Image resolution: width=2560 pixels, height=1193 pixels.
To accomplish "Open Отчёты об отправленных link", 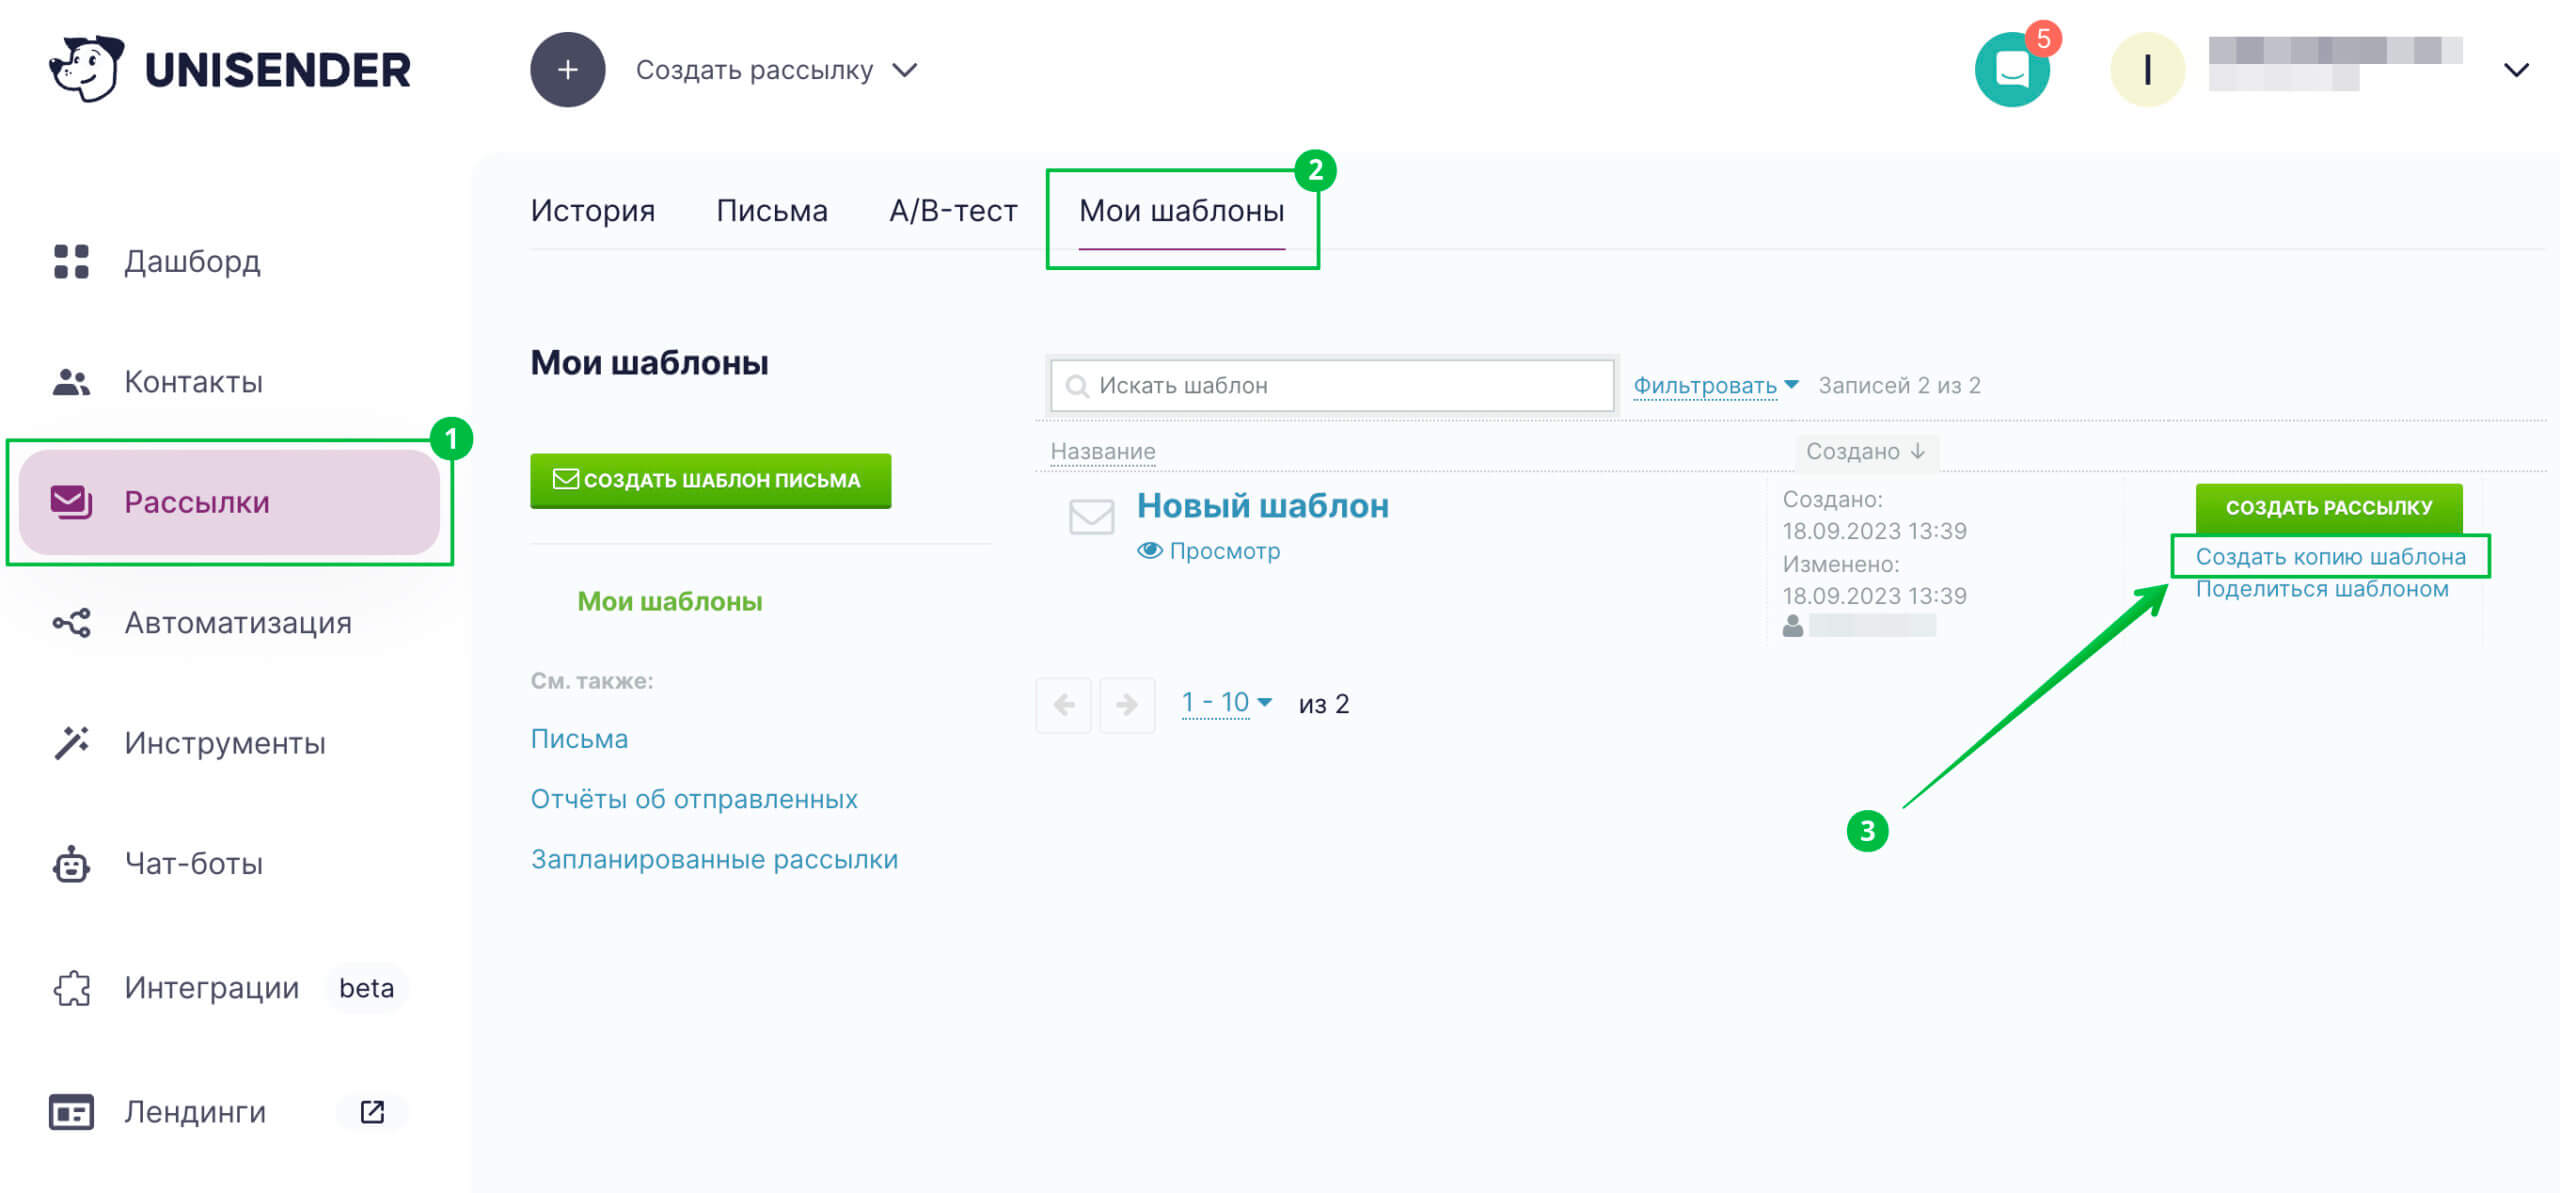I will tap(694, 799).
